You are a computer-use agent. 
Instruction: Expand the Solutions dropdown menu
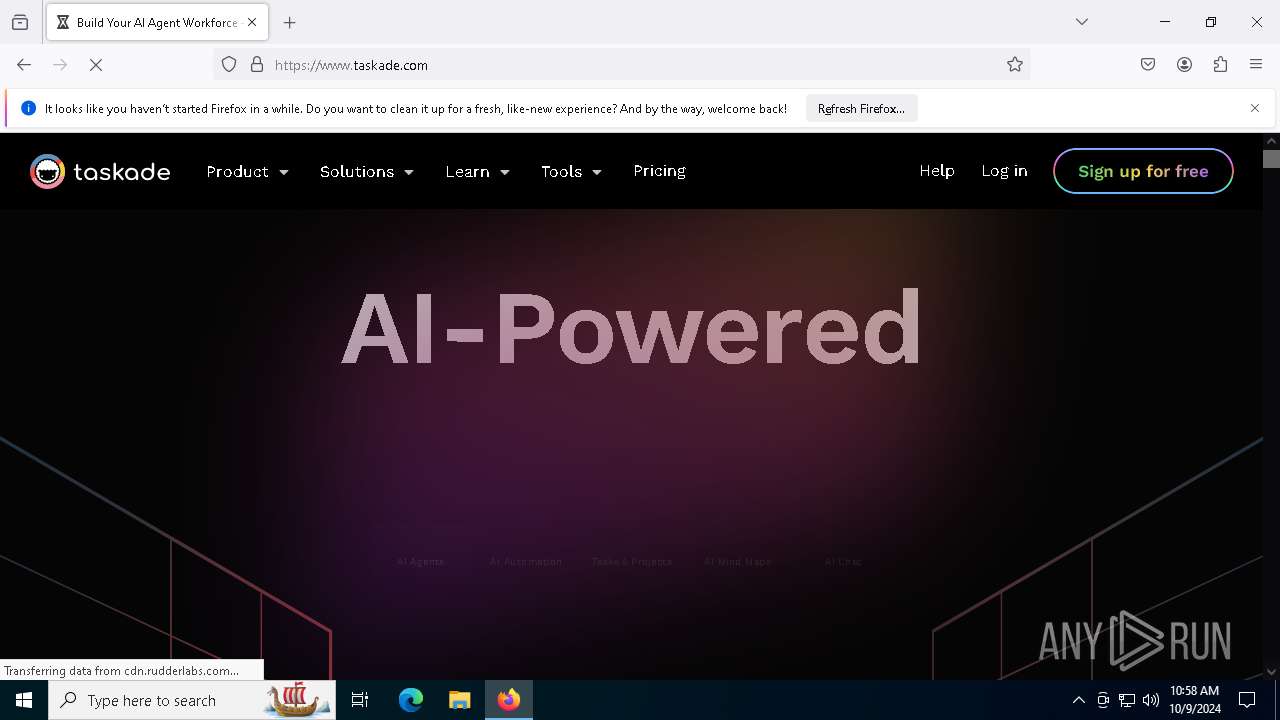click(x=366, y=172)
